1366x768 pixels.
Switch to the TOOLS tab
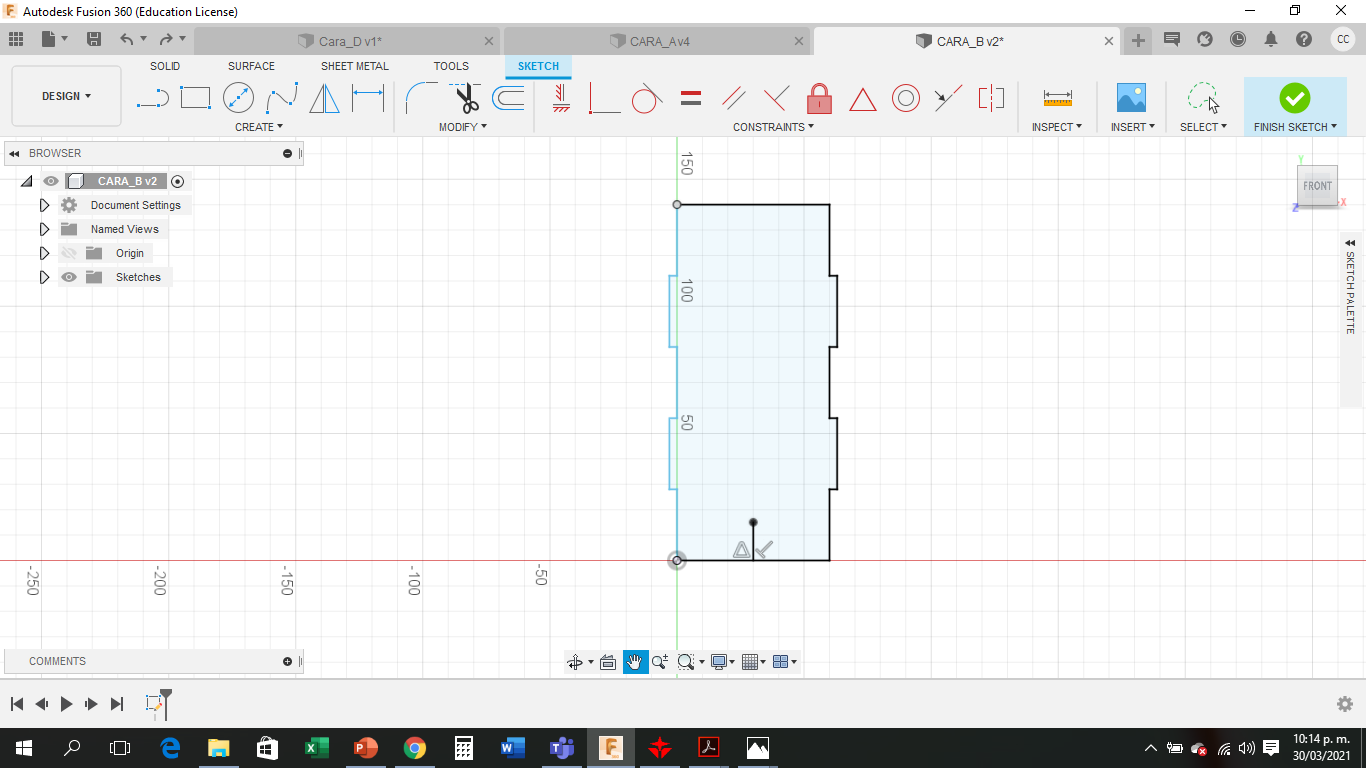point(451,66)
